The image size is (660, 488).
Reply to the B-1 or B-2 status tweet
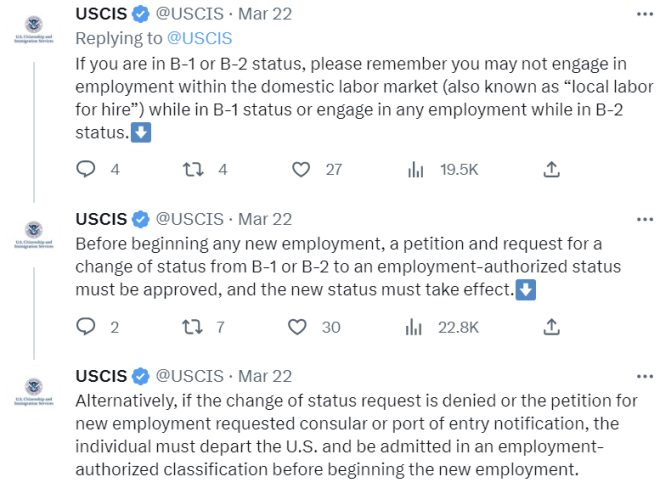pyautogui.click(x=86, y=170)
